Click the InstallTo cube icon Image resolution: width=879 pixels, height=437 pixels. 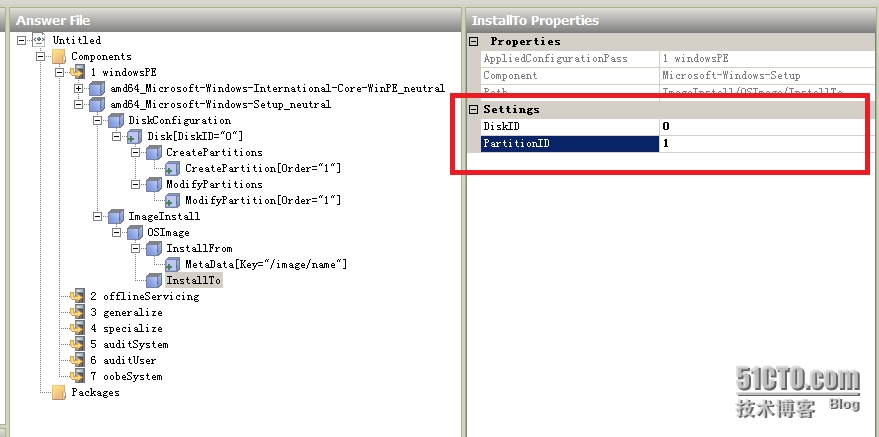pos(154,281)
